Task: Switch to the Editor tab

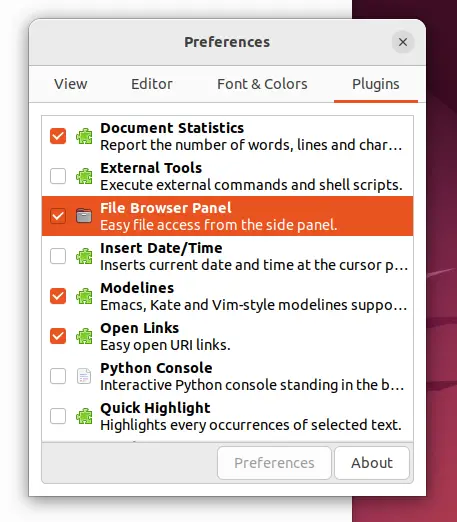Action: pos(152,84)
